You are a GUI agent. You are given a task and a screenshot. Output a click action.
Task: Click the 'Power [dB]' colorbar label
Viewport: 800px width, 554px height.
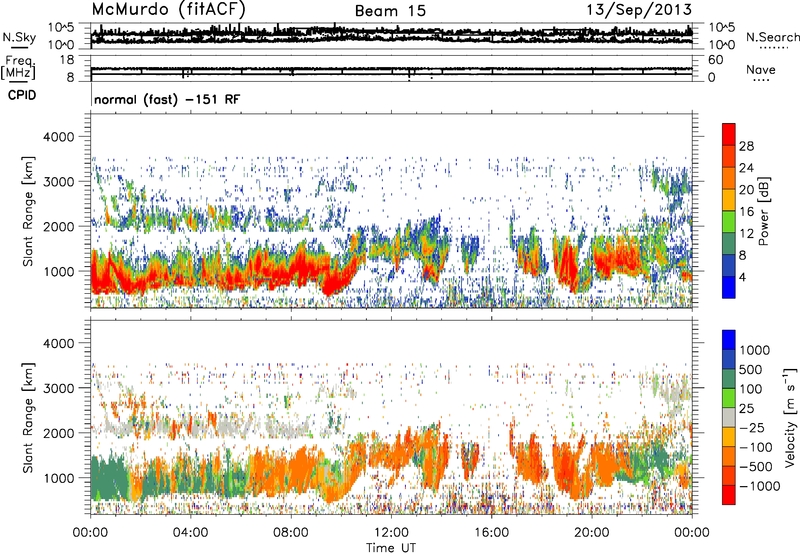(763, 211)
